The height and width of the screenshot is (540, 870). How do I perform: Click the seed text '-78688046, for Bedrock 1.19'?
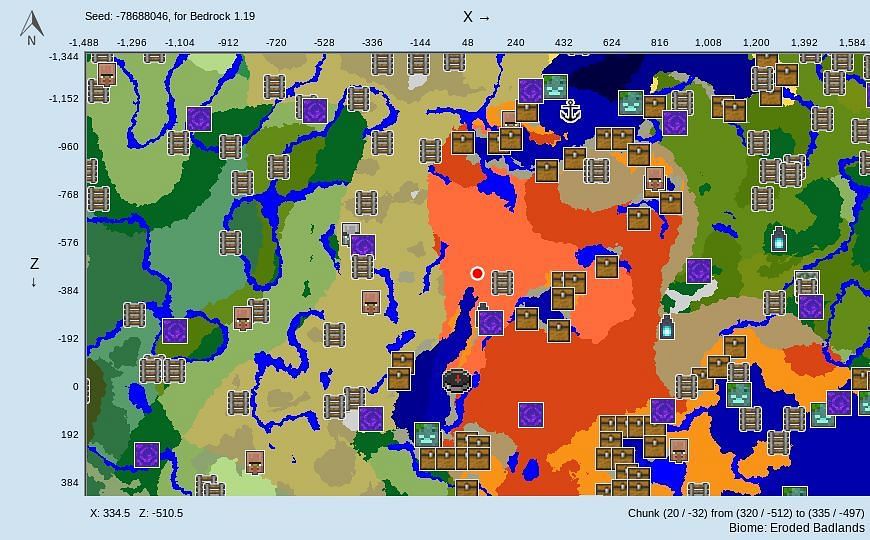pos(184,16)
